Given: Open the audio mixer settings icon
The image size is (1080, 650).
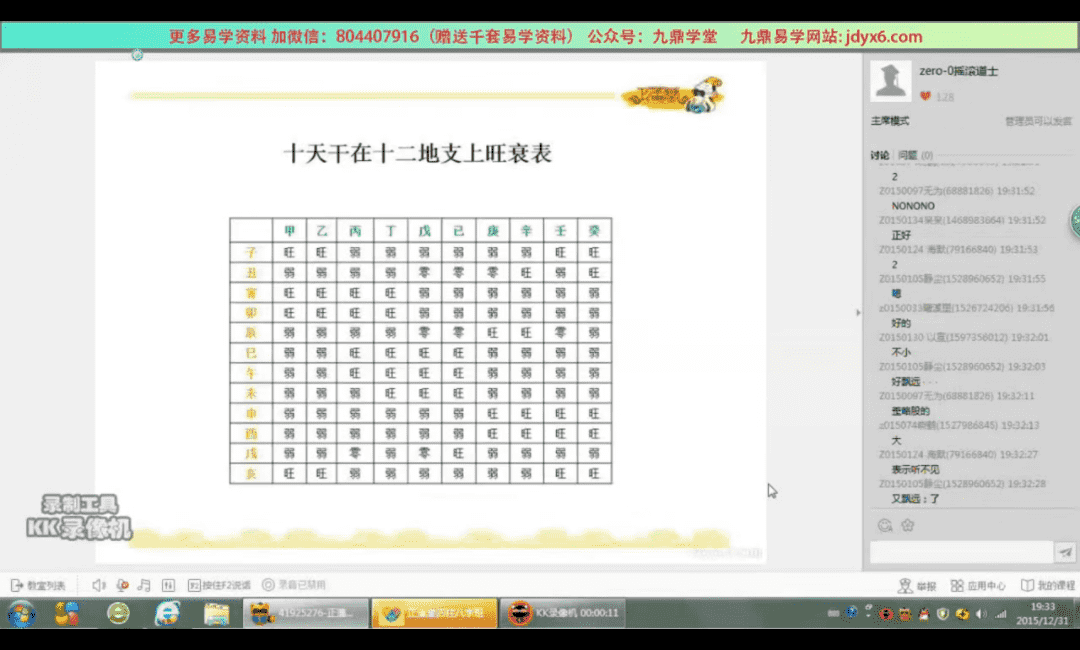Looking at the screenshot, I should pos(168,585).
